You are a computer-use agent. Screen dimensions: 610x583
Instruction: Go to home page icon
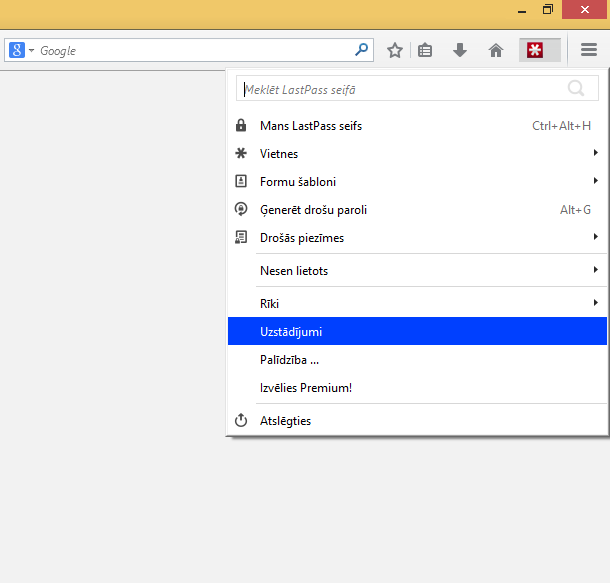[496, 50]
